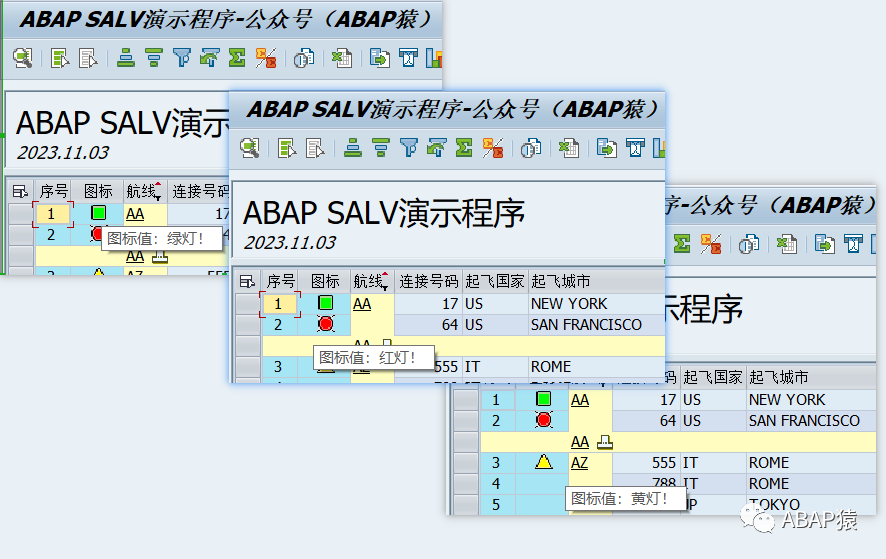Open AA link in row 1, green-light window
This screenshot has width=886, height=559.
tap(134, 214)
